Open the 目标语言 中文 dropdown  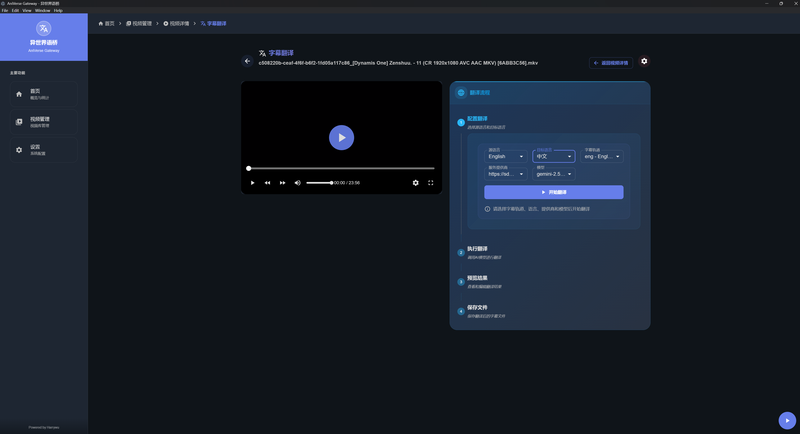click(x=554, y=156)
